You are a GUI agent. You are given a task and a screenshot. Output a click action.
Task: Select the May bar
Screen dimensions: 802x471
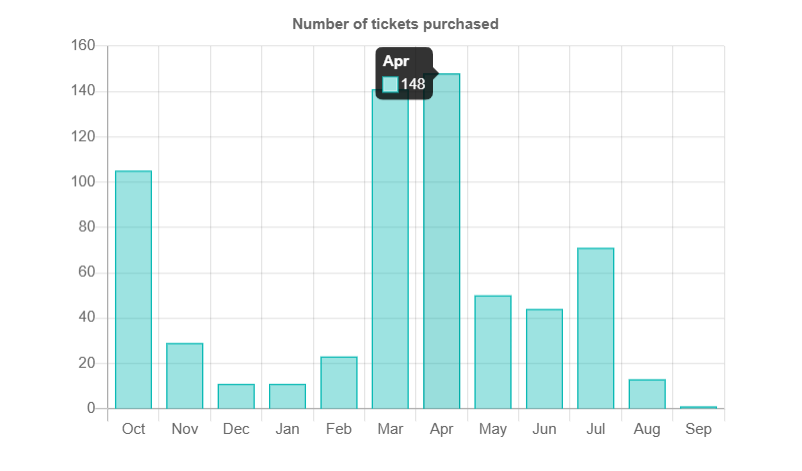493,352
